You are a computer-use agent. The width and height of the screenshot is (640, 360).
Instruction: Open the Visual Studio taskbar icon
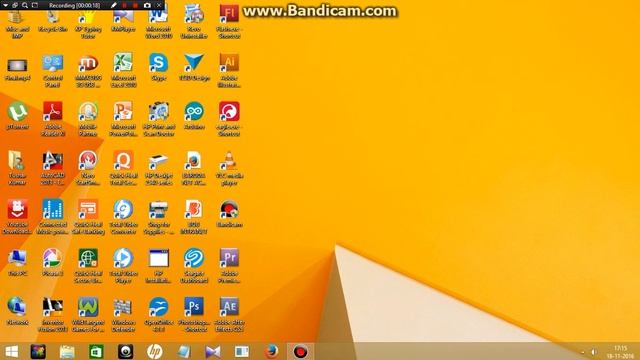click(x=213, y=351)
